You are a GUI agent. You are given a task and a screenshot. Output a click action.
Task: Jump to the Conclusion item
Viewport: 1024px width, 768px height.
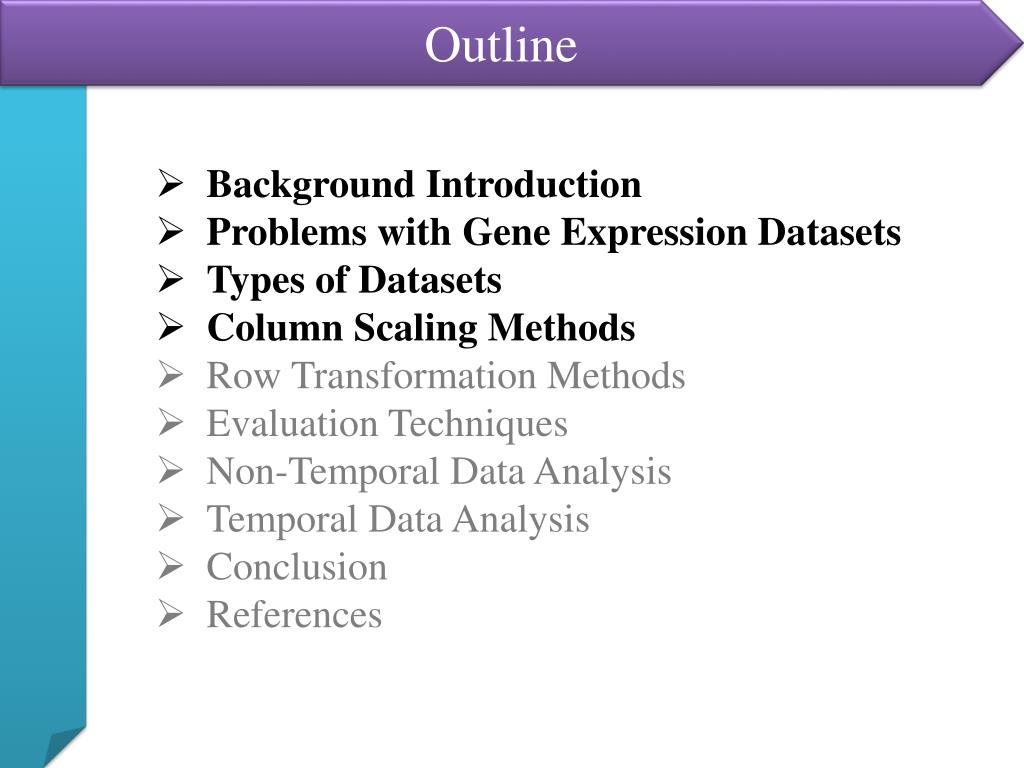pos(297,568)
